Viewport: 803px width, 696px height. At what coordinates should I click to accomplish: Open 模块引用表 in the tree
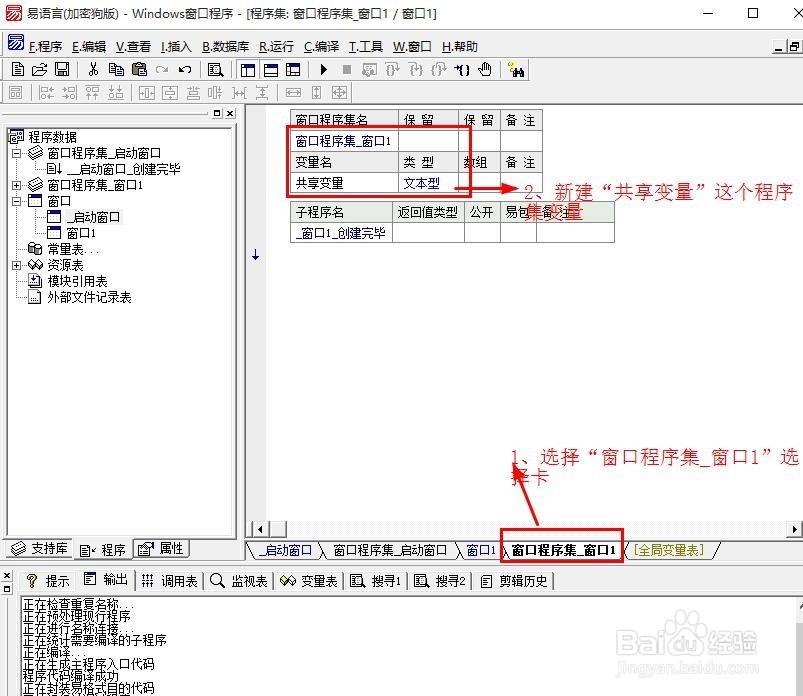click(x=77, y=281)
